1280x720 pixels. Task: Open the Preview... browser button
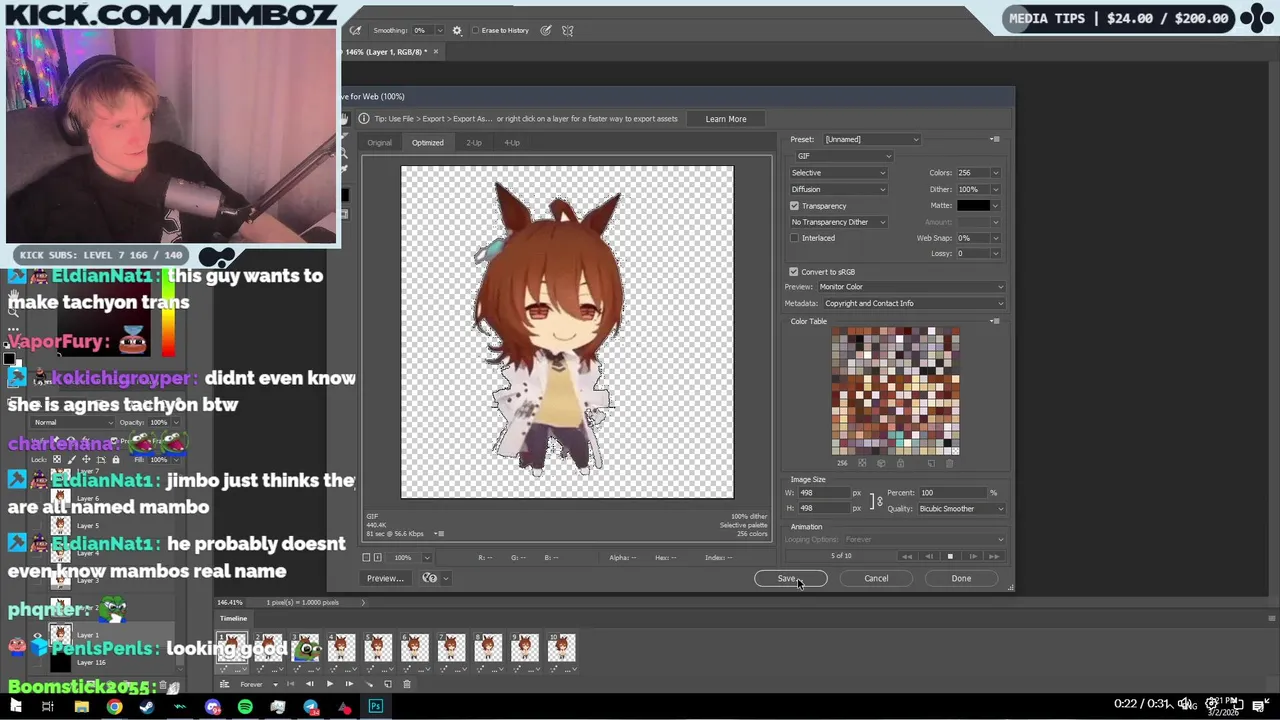pyautogui.click(x=385, y=578)
